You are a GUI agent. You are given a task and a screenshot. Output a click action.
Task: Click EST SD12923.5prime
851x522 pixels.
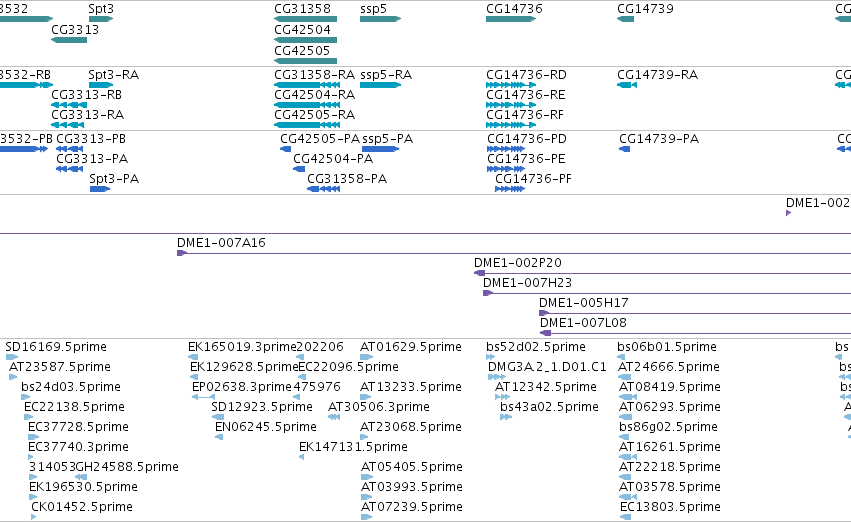218,417
